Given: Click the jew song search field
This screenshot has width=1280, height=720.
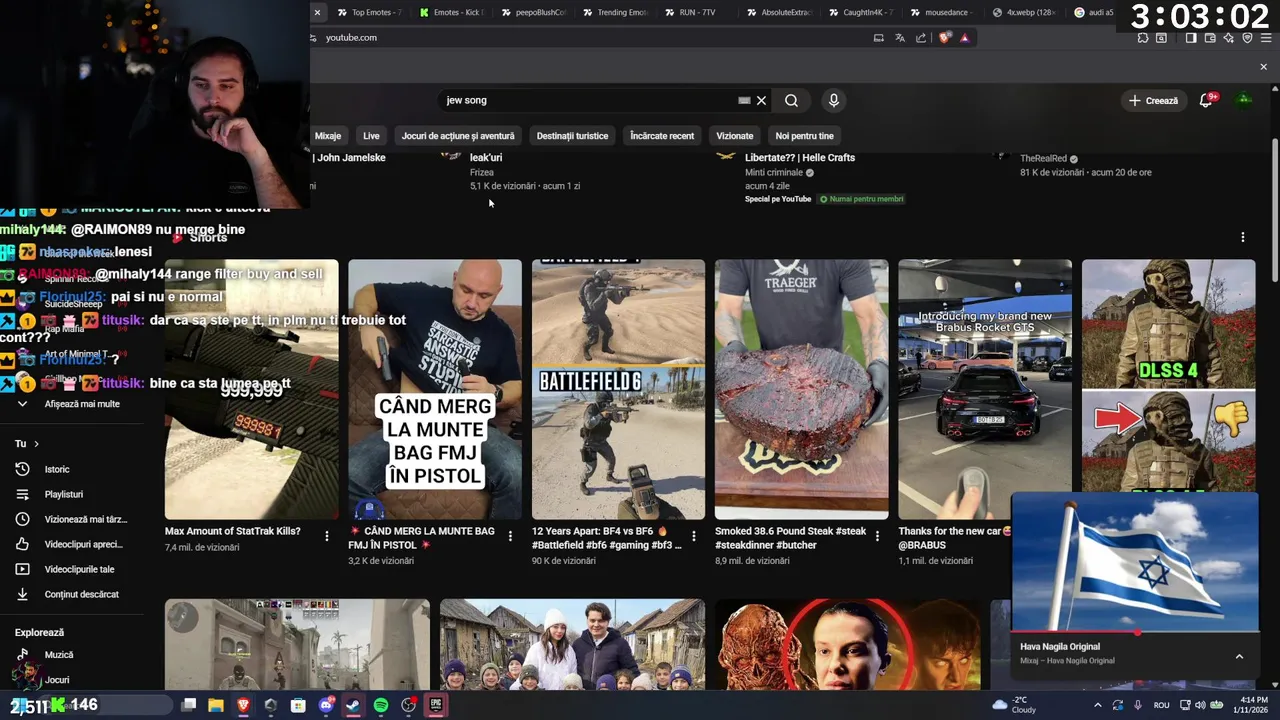Looking at the screenshot, I should (x=590, y=100).
